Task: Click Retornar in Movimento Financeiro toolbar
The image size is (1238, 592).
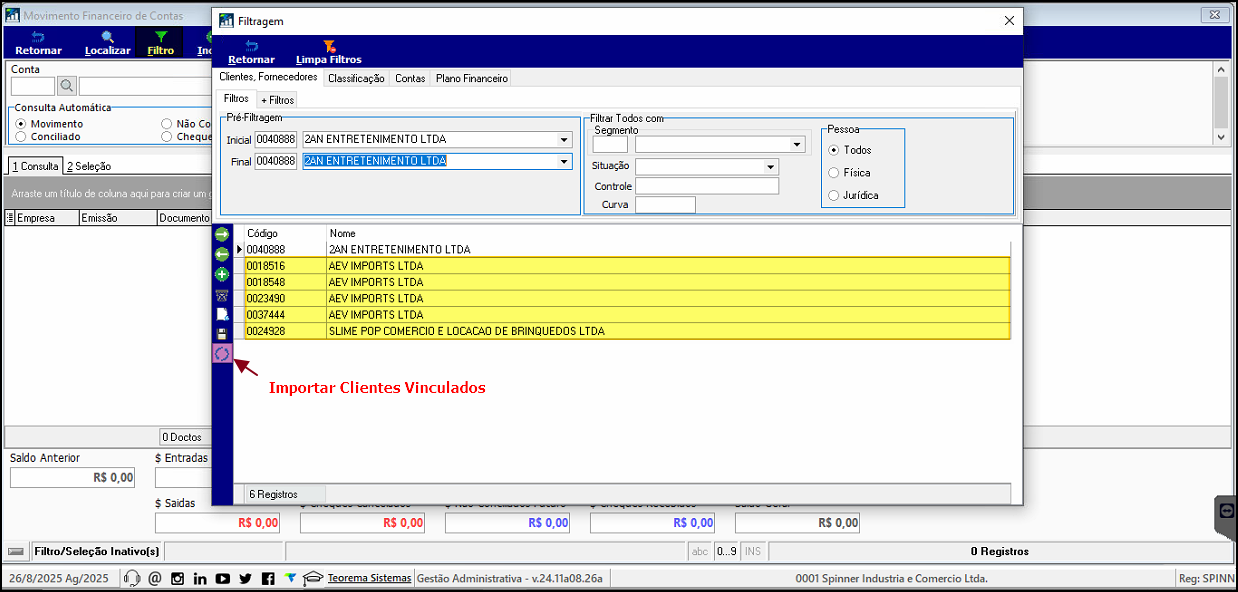Action: tap(39, 43)
